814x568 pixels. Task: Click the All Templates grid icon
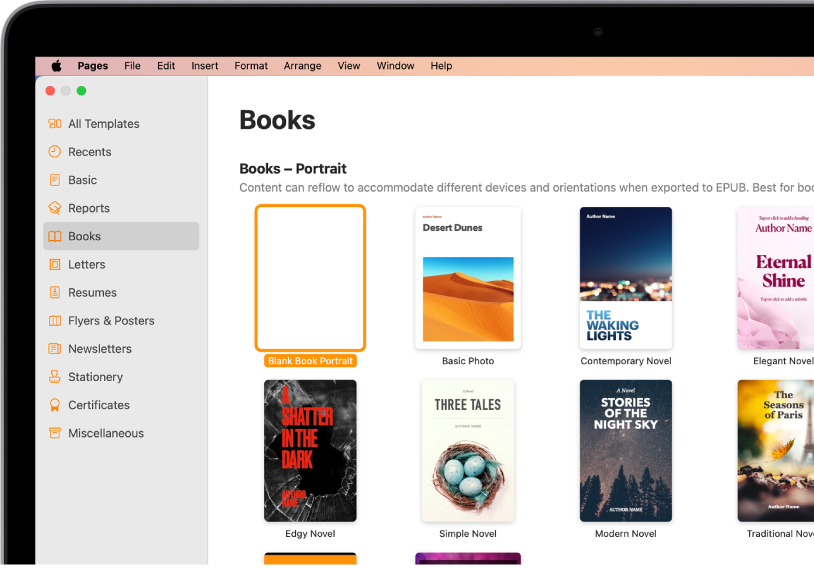click(55, 124)
